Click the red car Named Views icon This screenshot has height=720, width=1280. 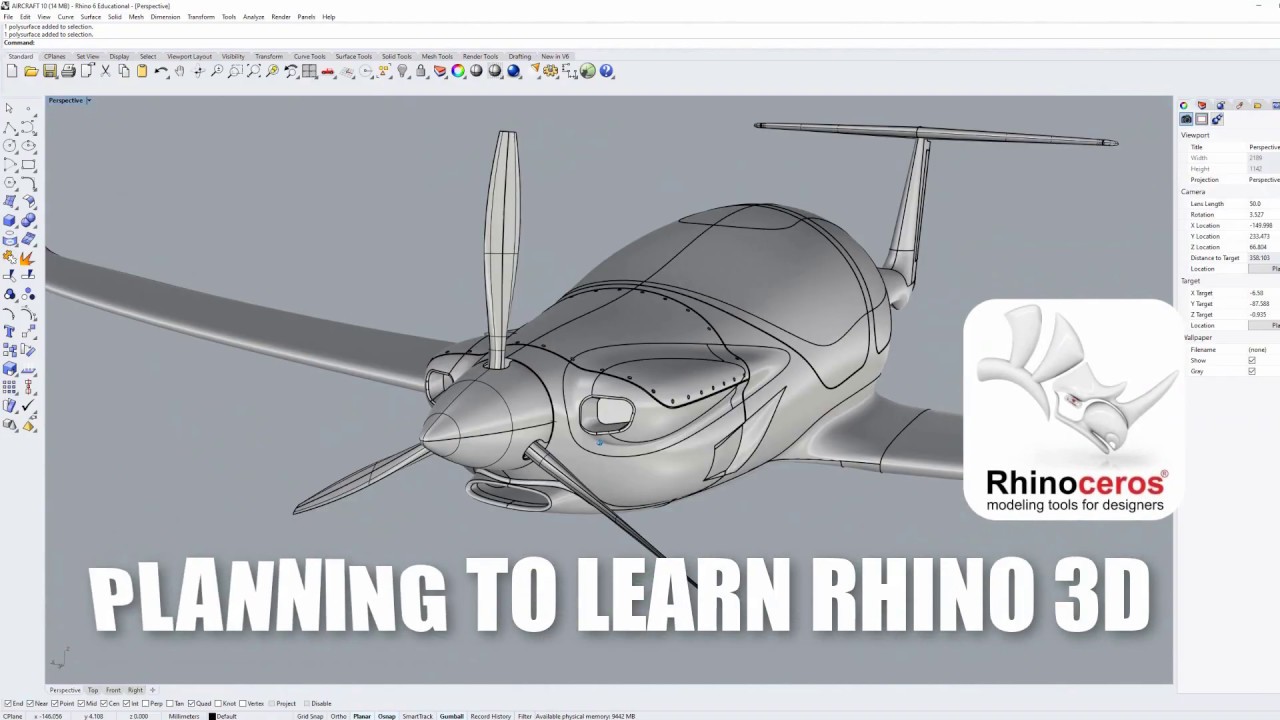pos(327,71)
